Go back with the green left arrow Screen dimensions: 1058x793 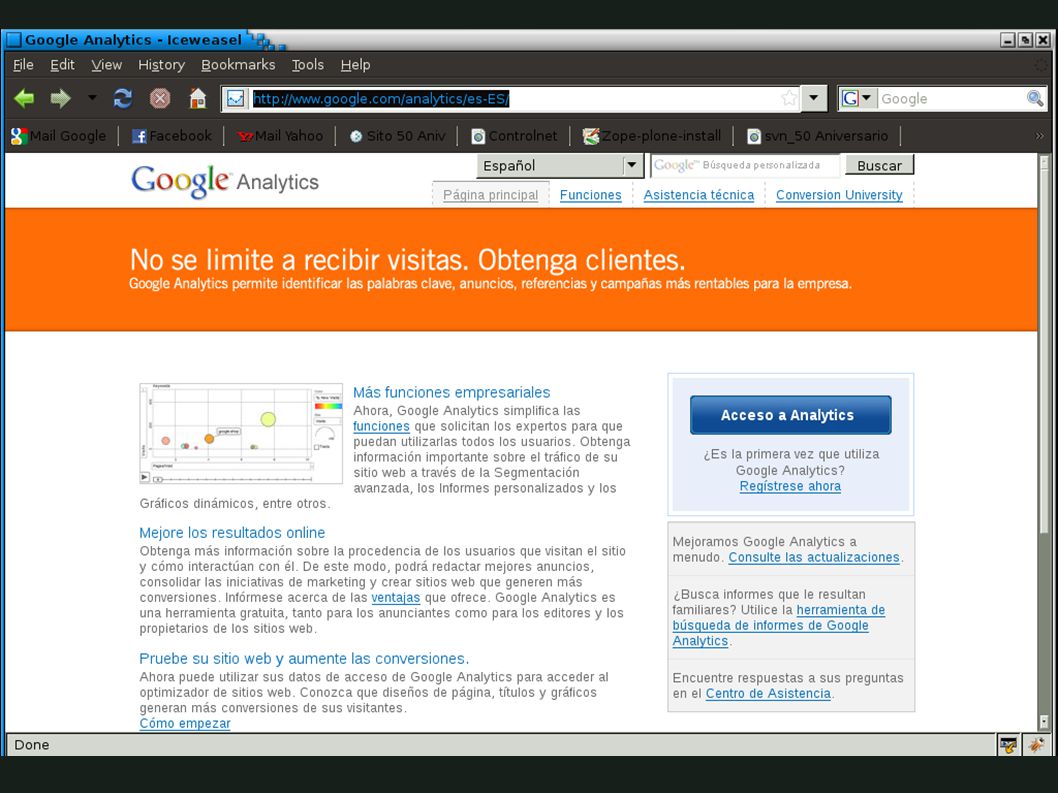24,99
